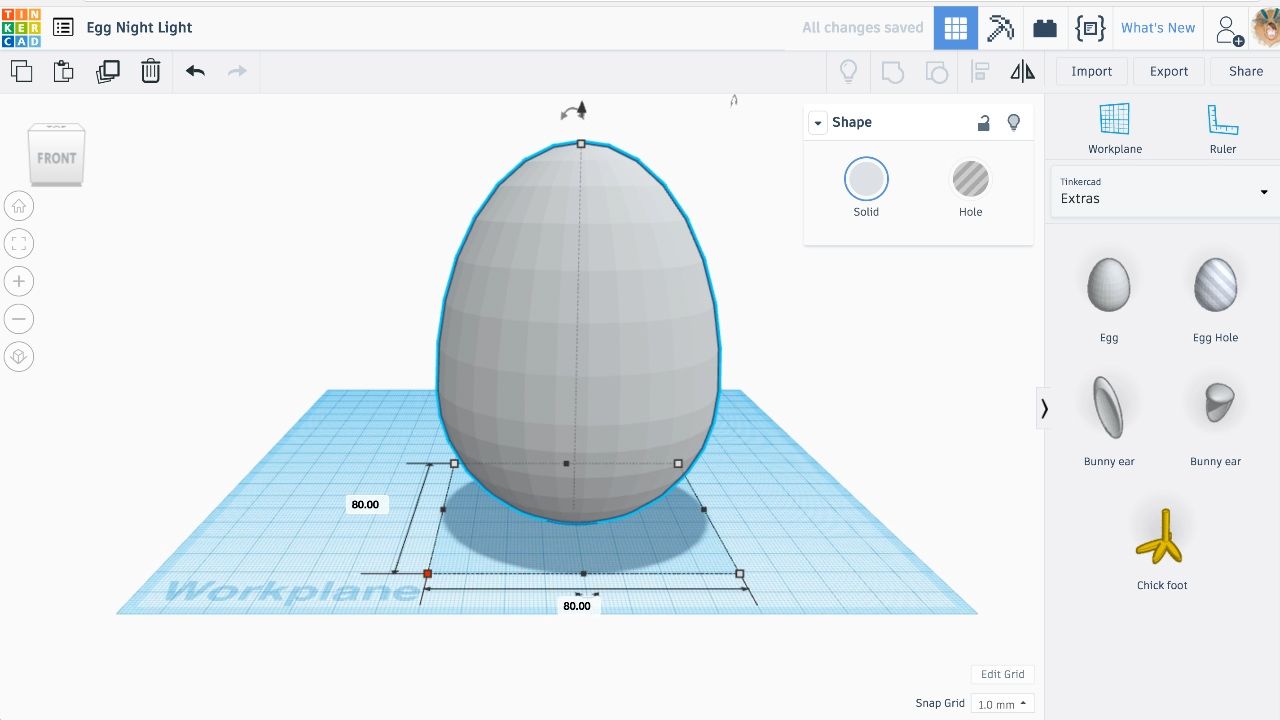The height and width of the screenshot is (720, 1280).
Task: Select the Ruler tool
Action: click(1223, 129)
